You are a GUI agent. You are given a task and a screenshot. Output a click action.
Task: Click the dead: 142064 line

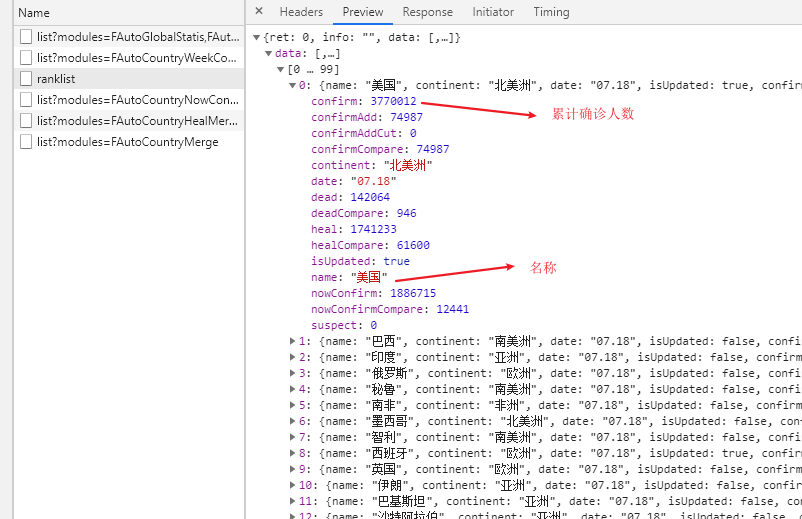click(350, 197)
